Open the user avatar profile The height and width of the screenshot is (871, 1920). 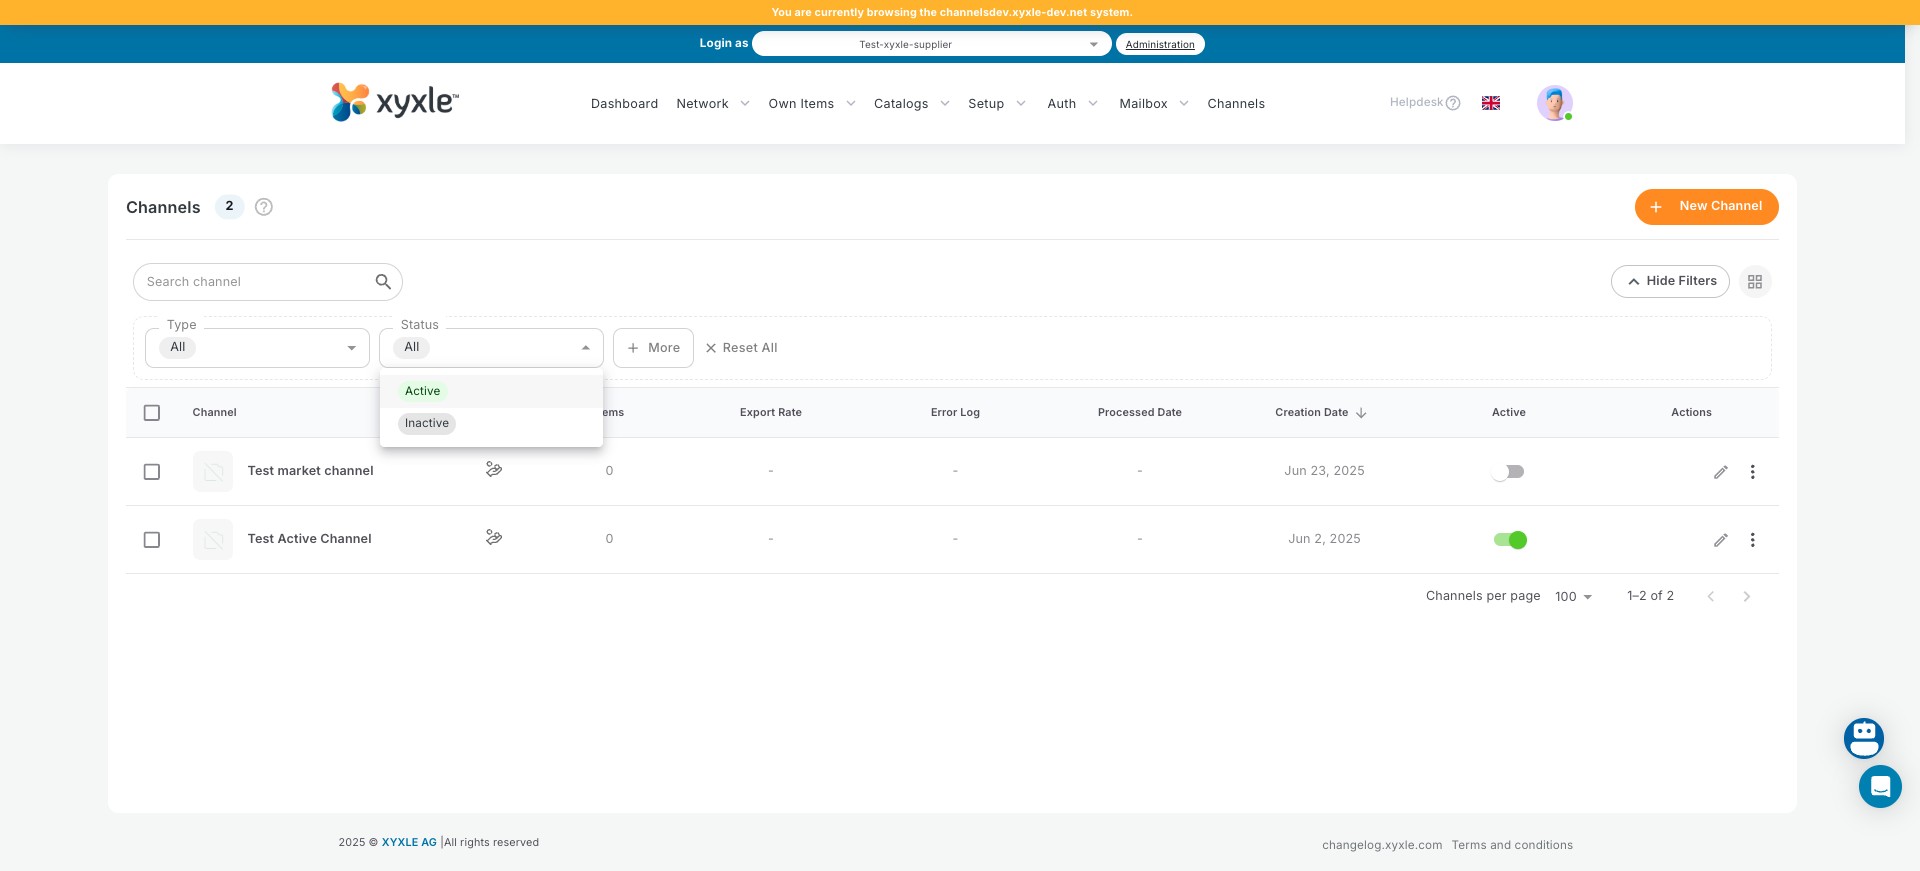click(x=1554, y=103)
